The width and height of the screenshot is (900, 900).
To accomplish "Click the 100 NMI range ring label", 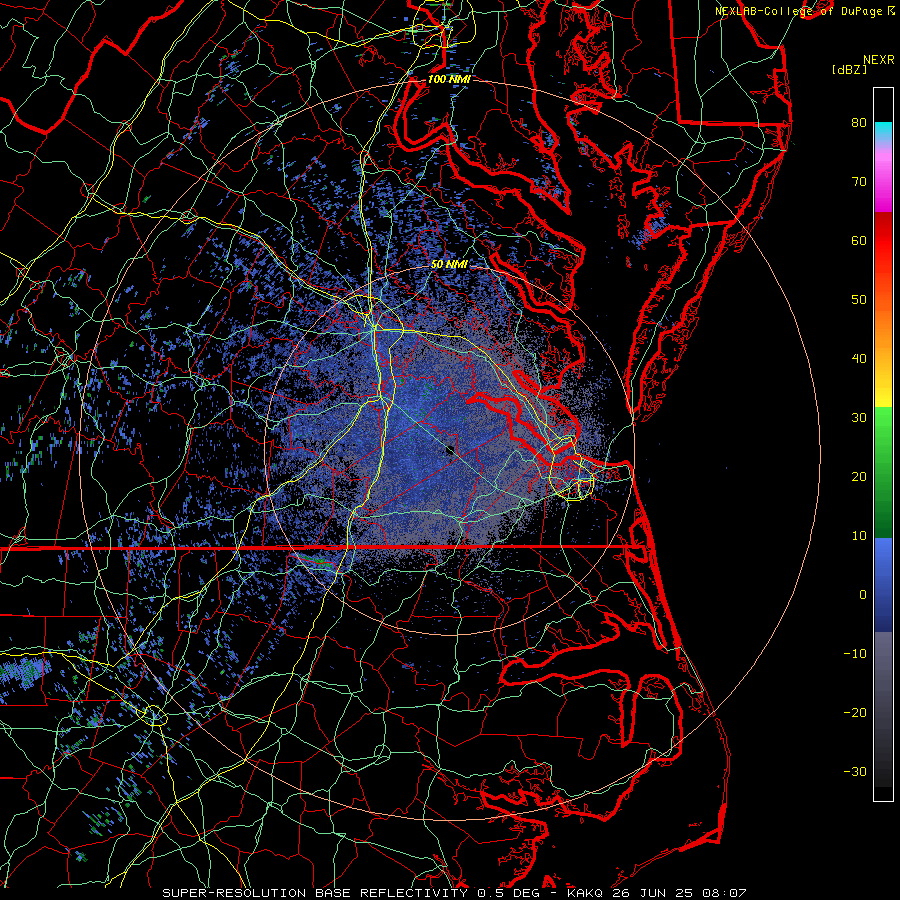I will click(449, 79).
